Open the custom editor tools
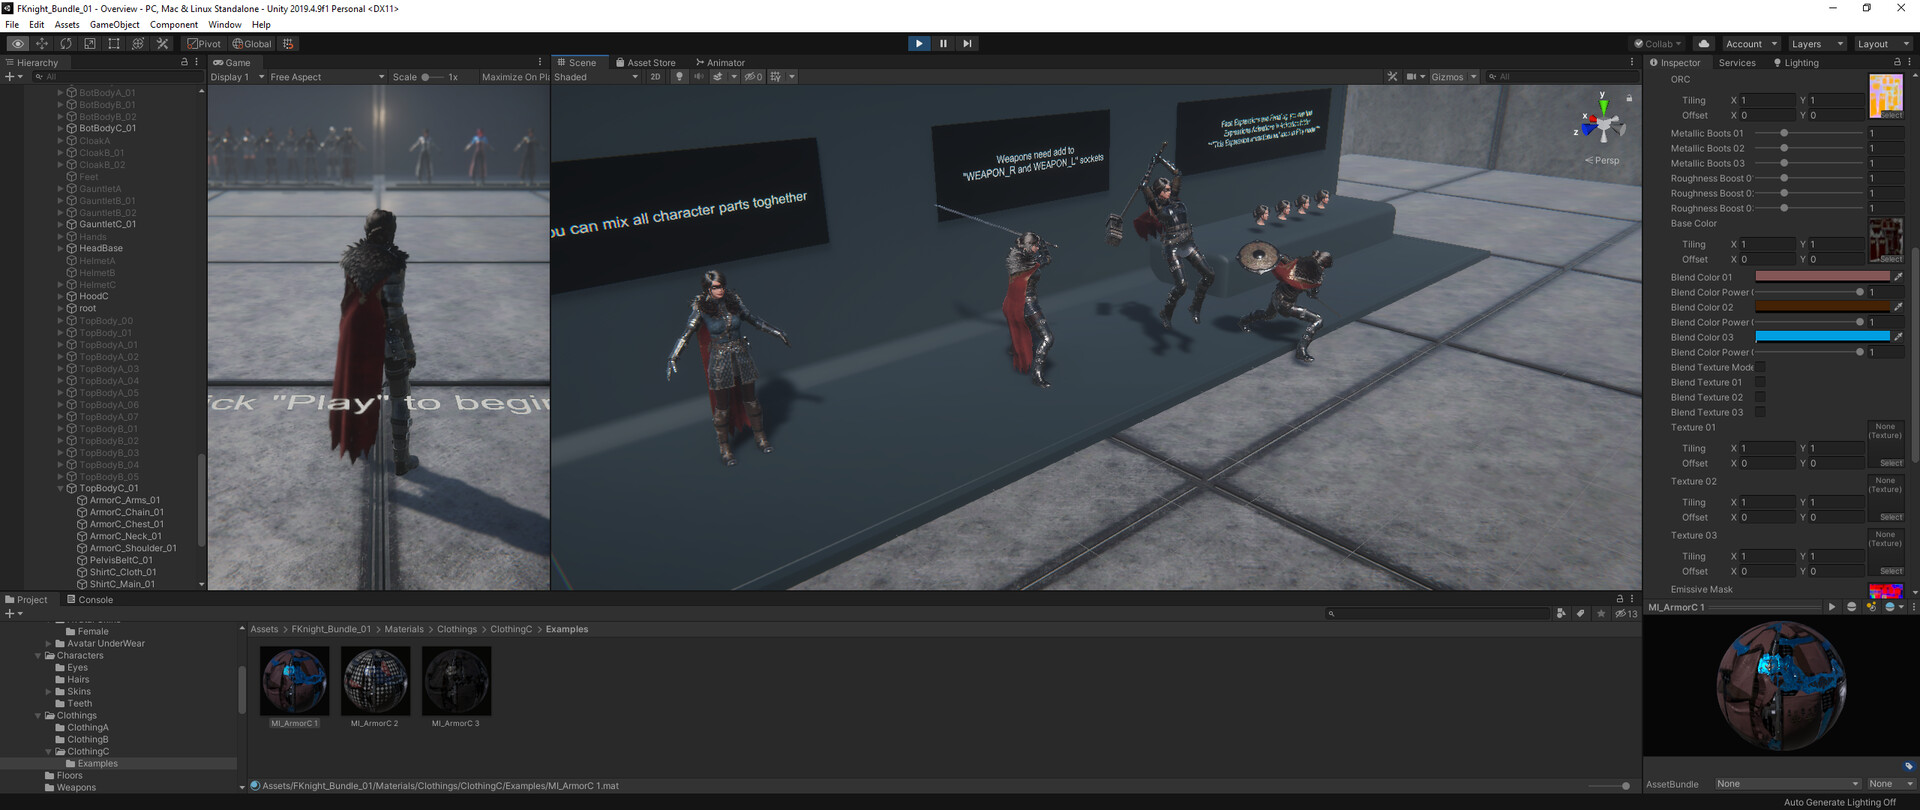Viewport: 1920px width, 810px height. pyautogui.click(x=162, y=44)
